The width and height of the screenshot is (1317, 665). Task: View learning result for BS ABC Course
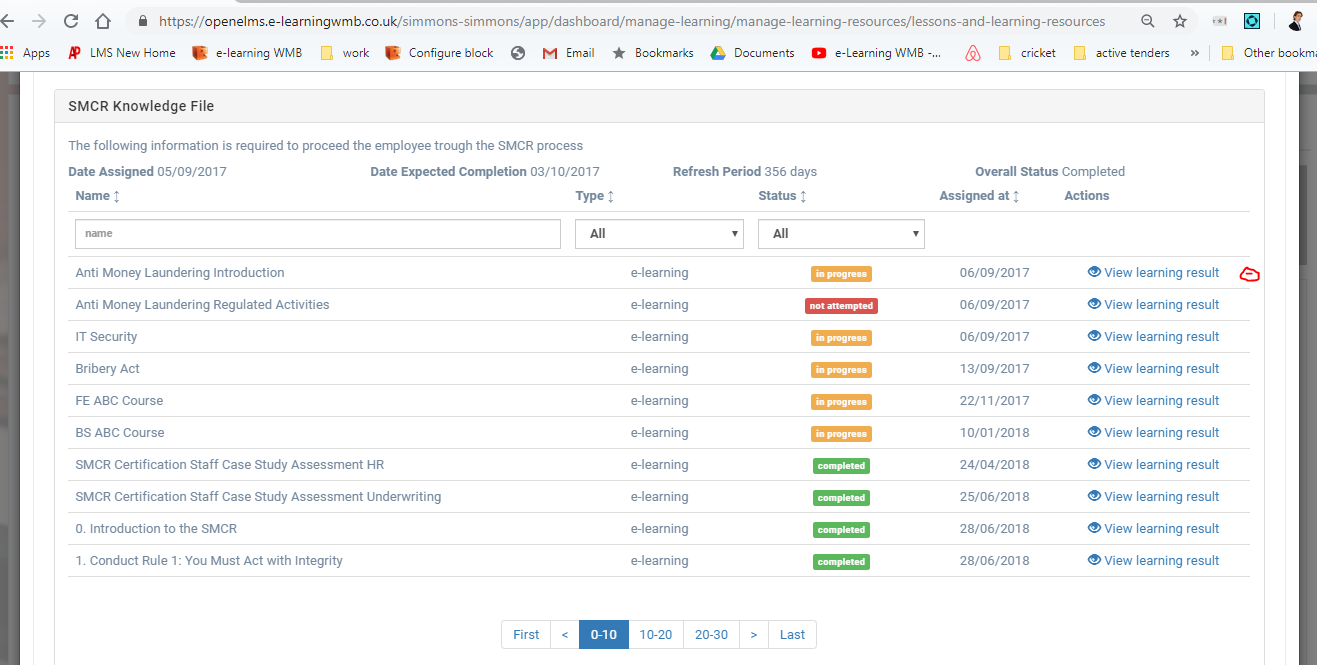point(1153,432)
